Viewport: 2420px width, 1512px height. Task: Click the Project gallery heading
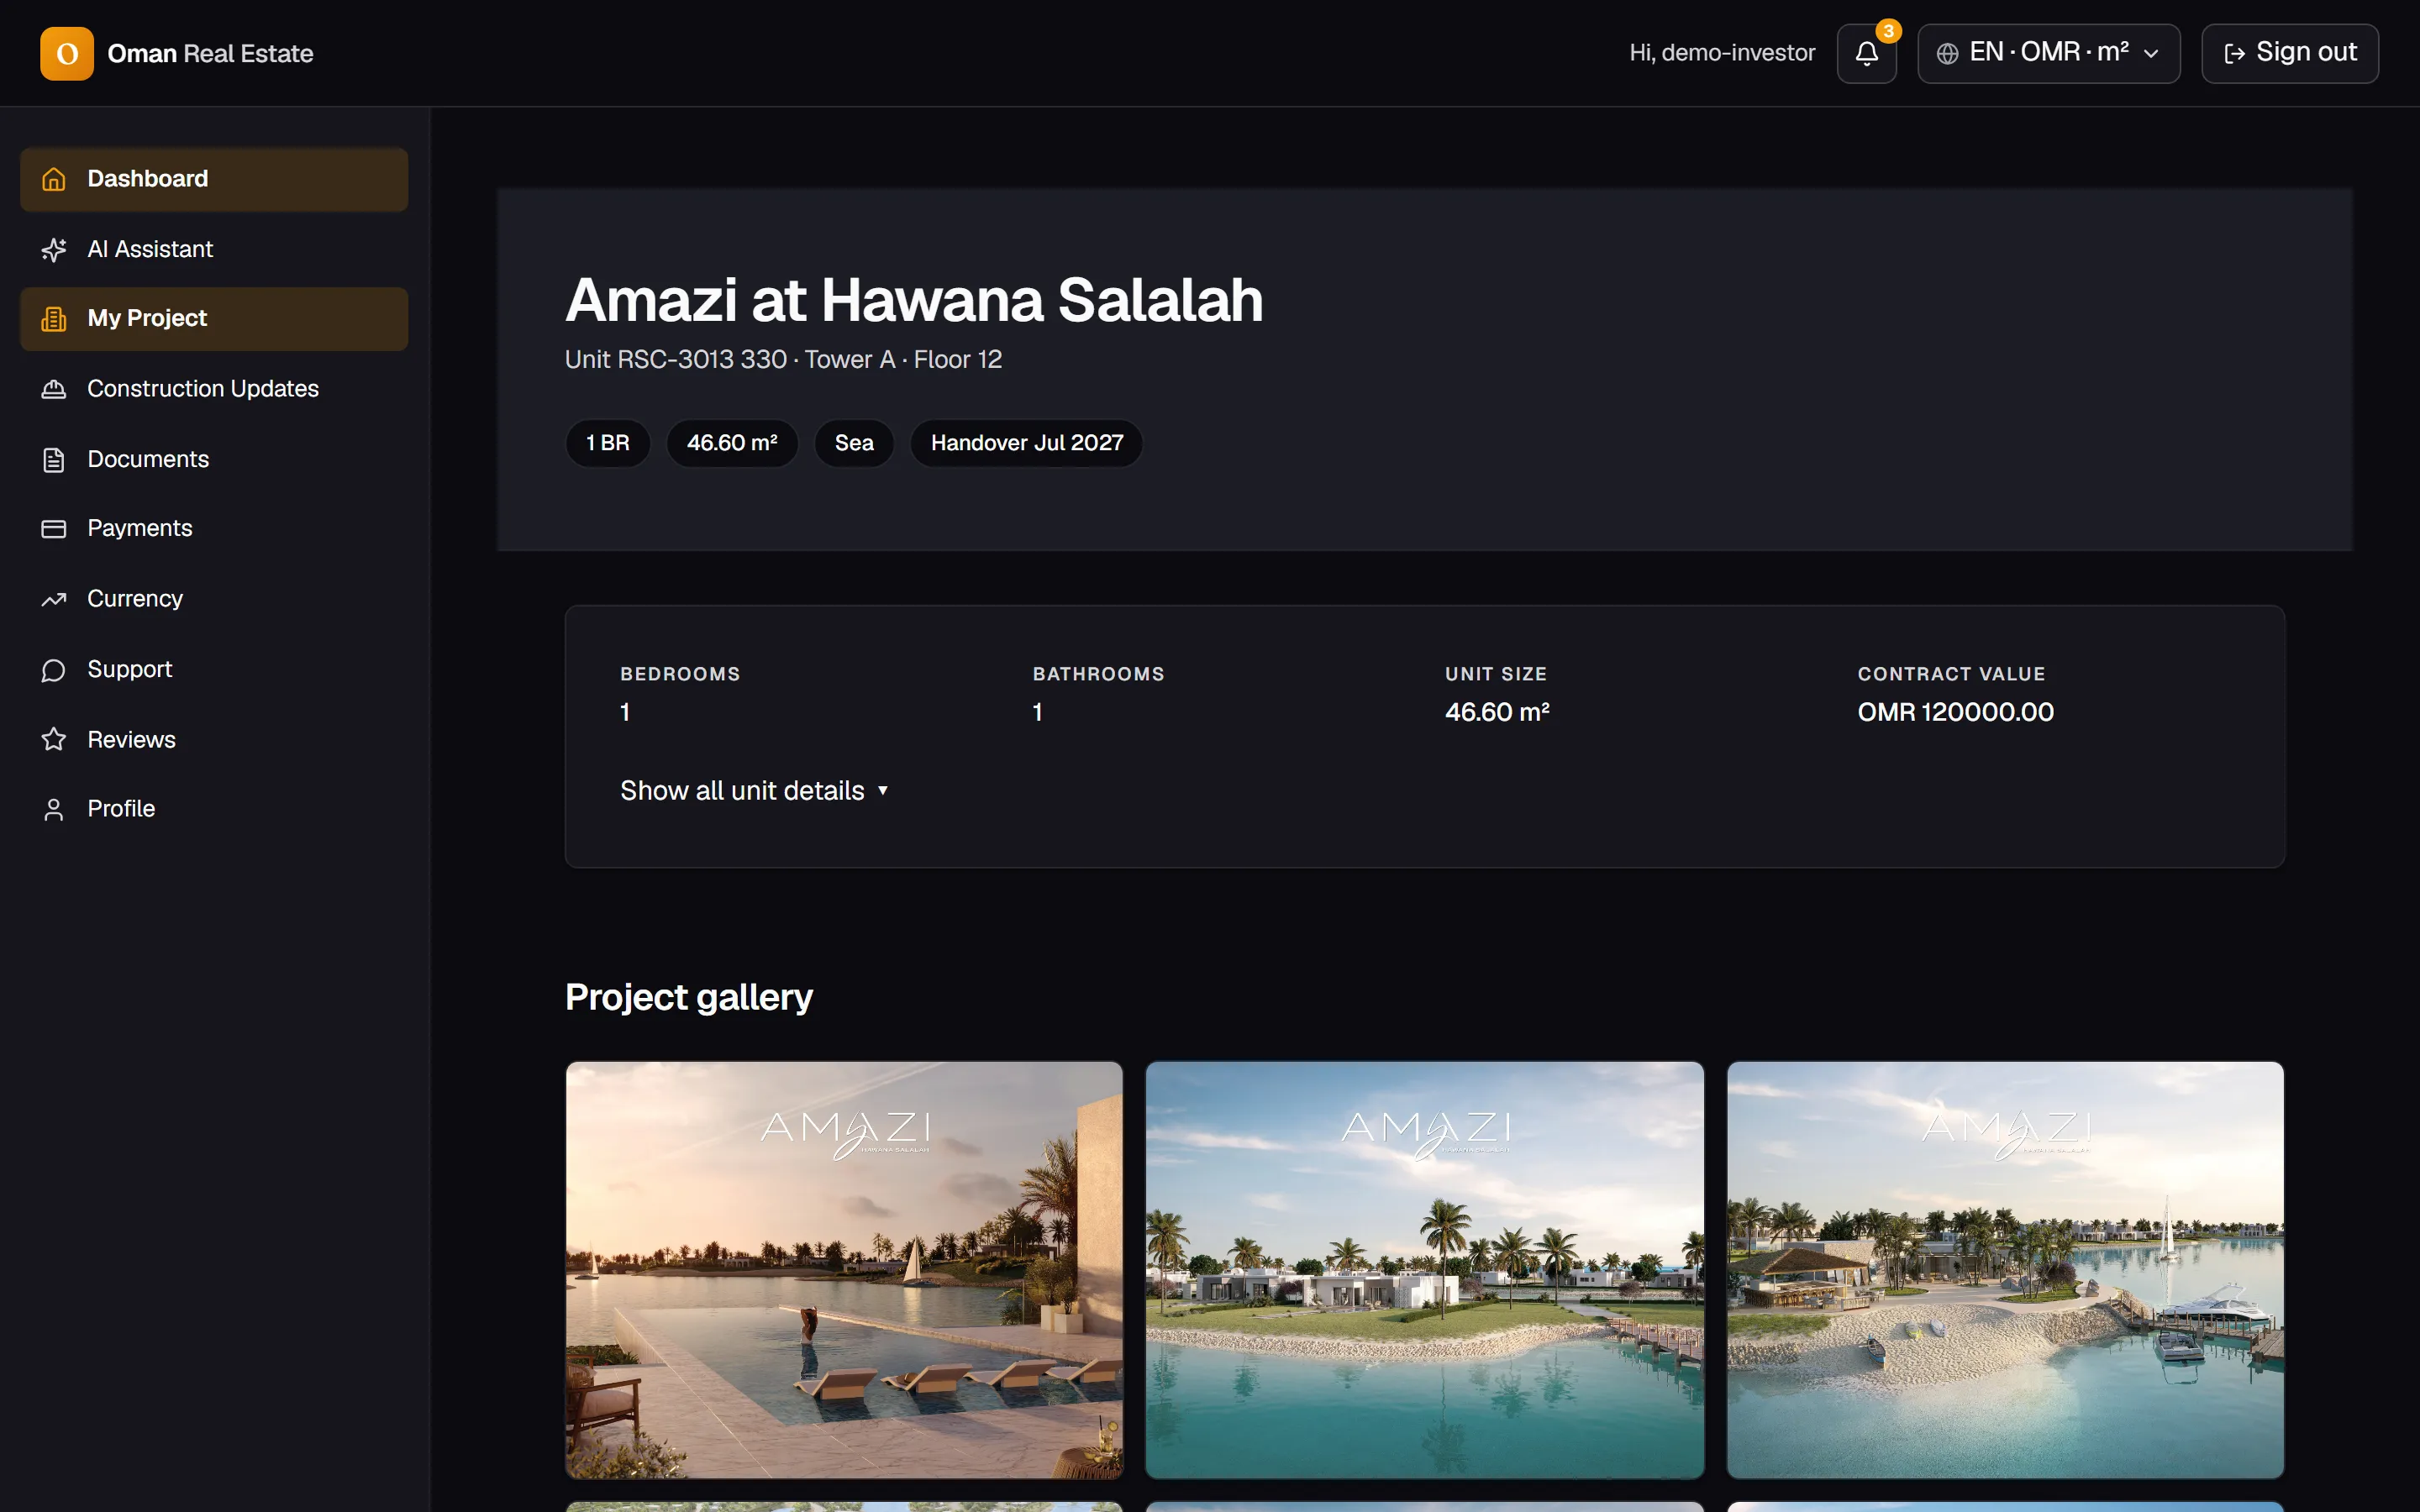coord(689,997)
